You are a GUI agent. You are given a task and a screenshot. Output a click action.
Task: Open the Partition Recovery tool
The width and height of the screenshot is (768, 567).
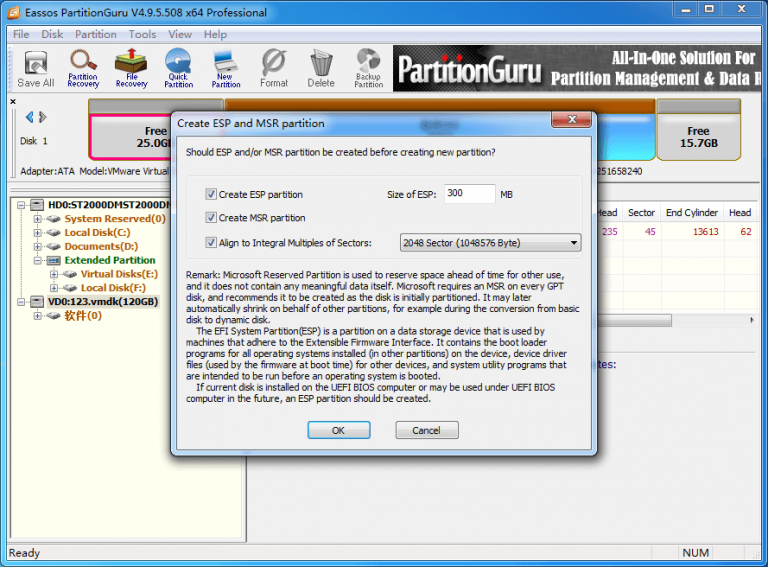[x=83, y=68]
